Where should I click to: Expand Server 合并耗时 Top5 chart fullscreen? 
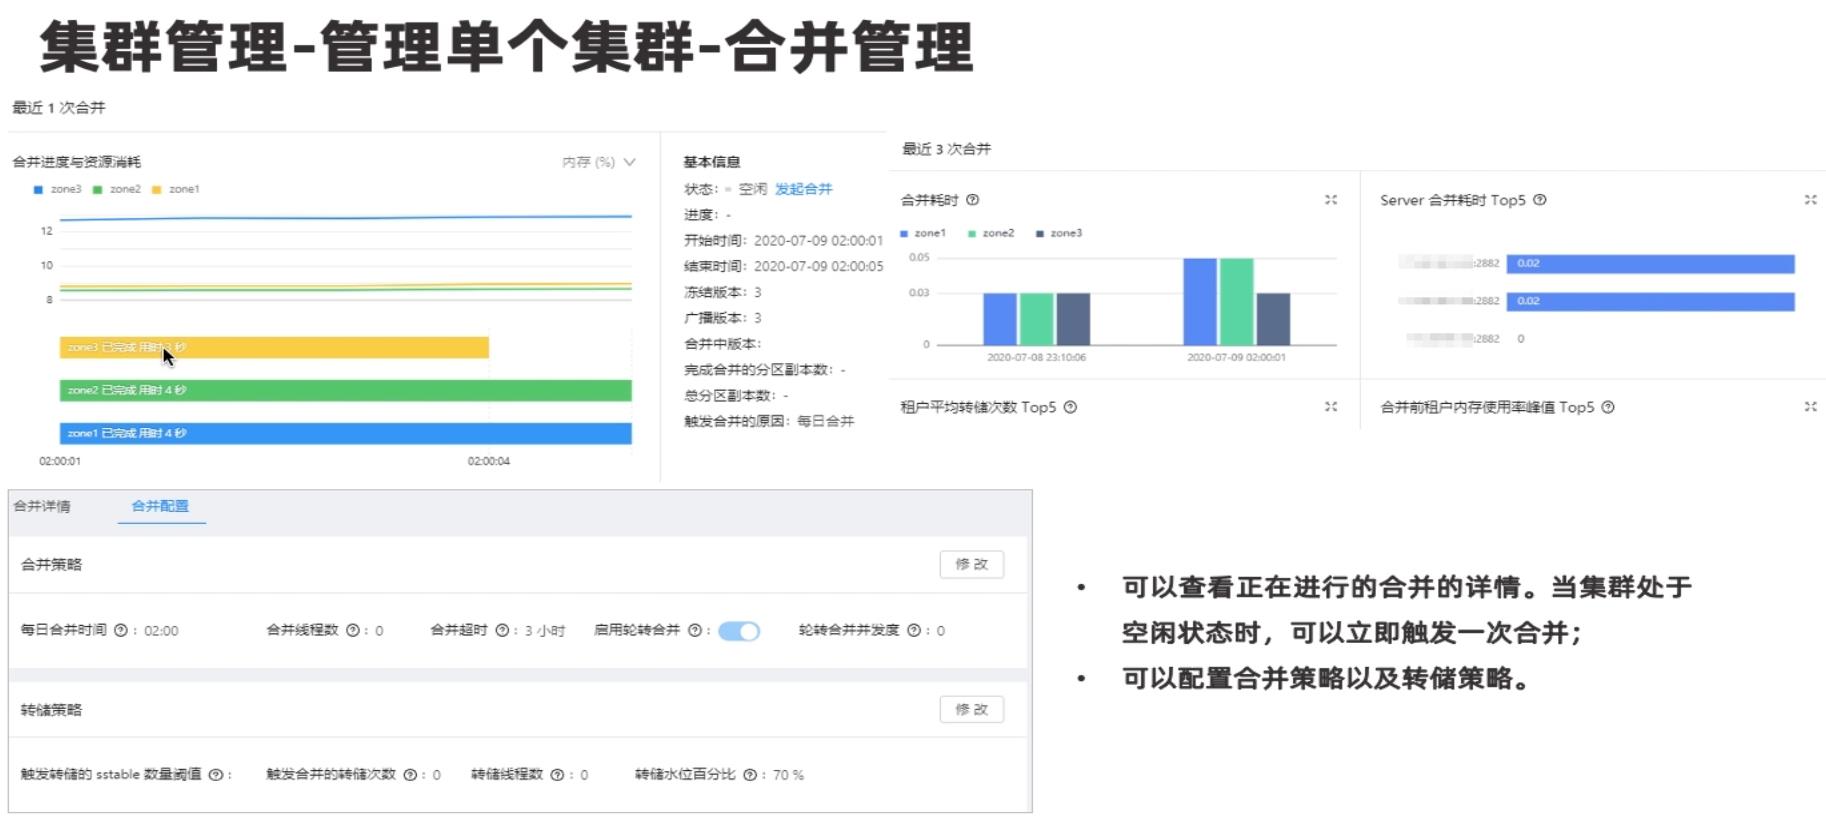(x=1810, y=200)
